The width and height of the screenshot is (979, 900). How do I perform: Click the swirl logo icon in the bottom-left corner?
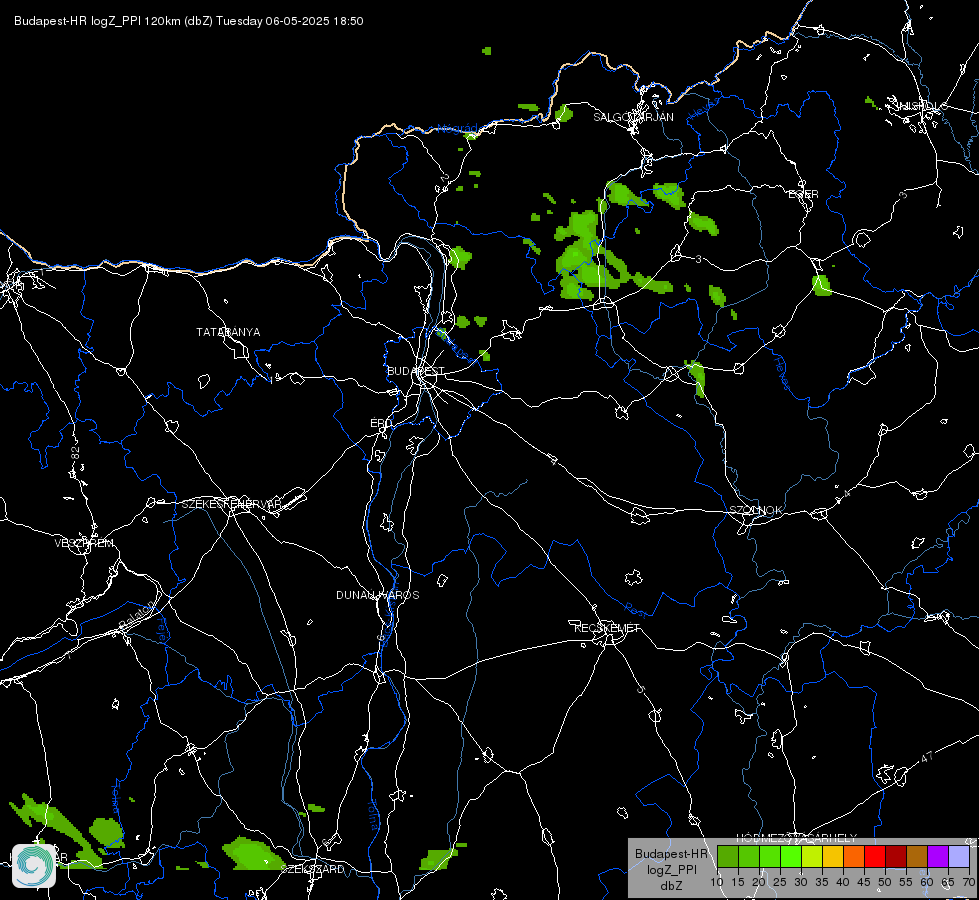tap(34, 865)
